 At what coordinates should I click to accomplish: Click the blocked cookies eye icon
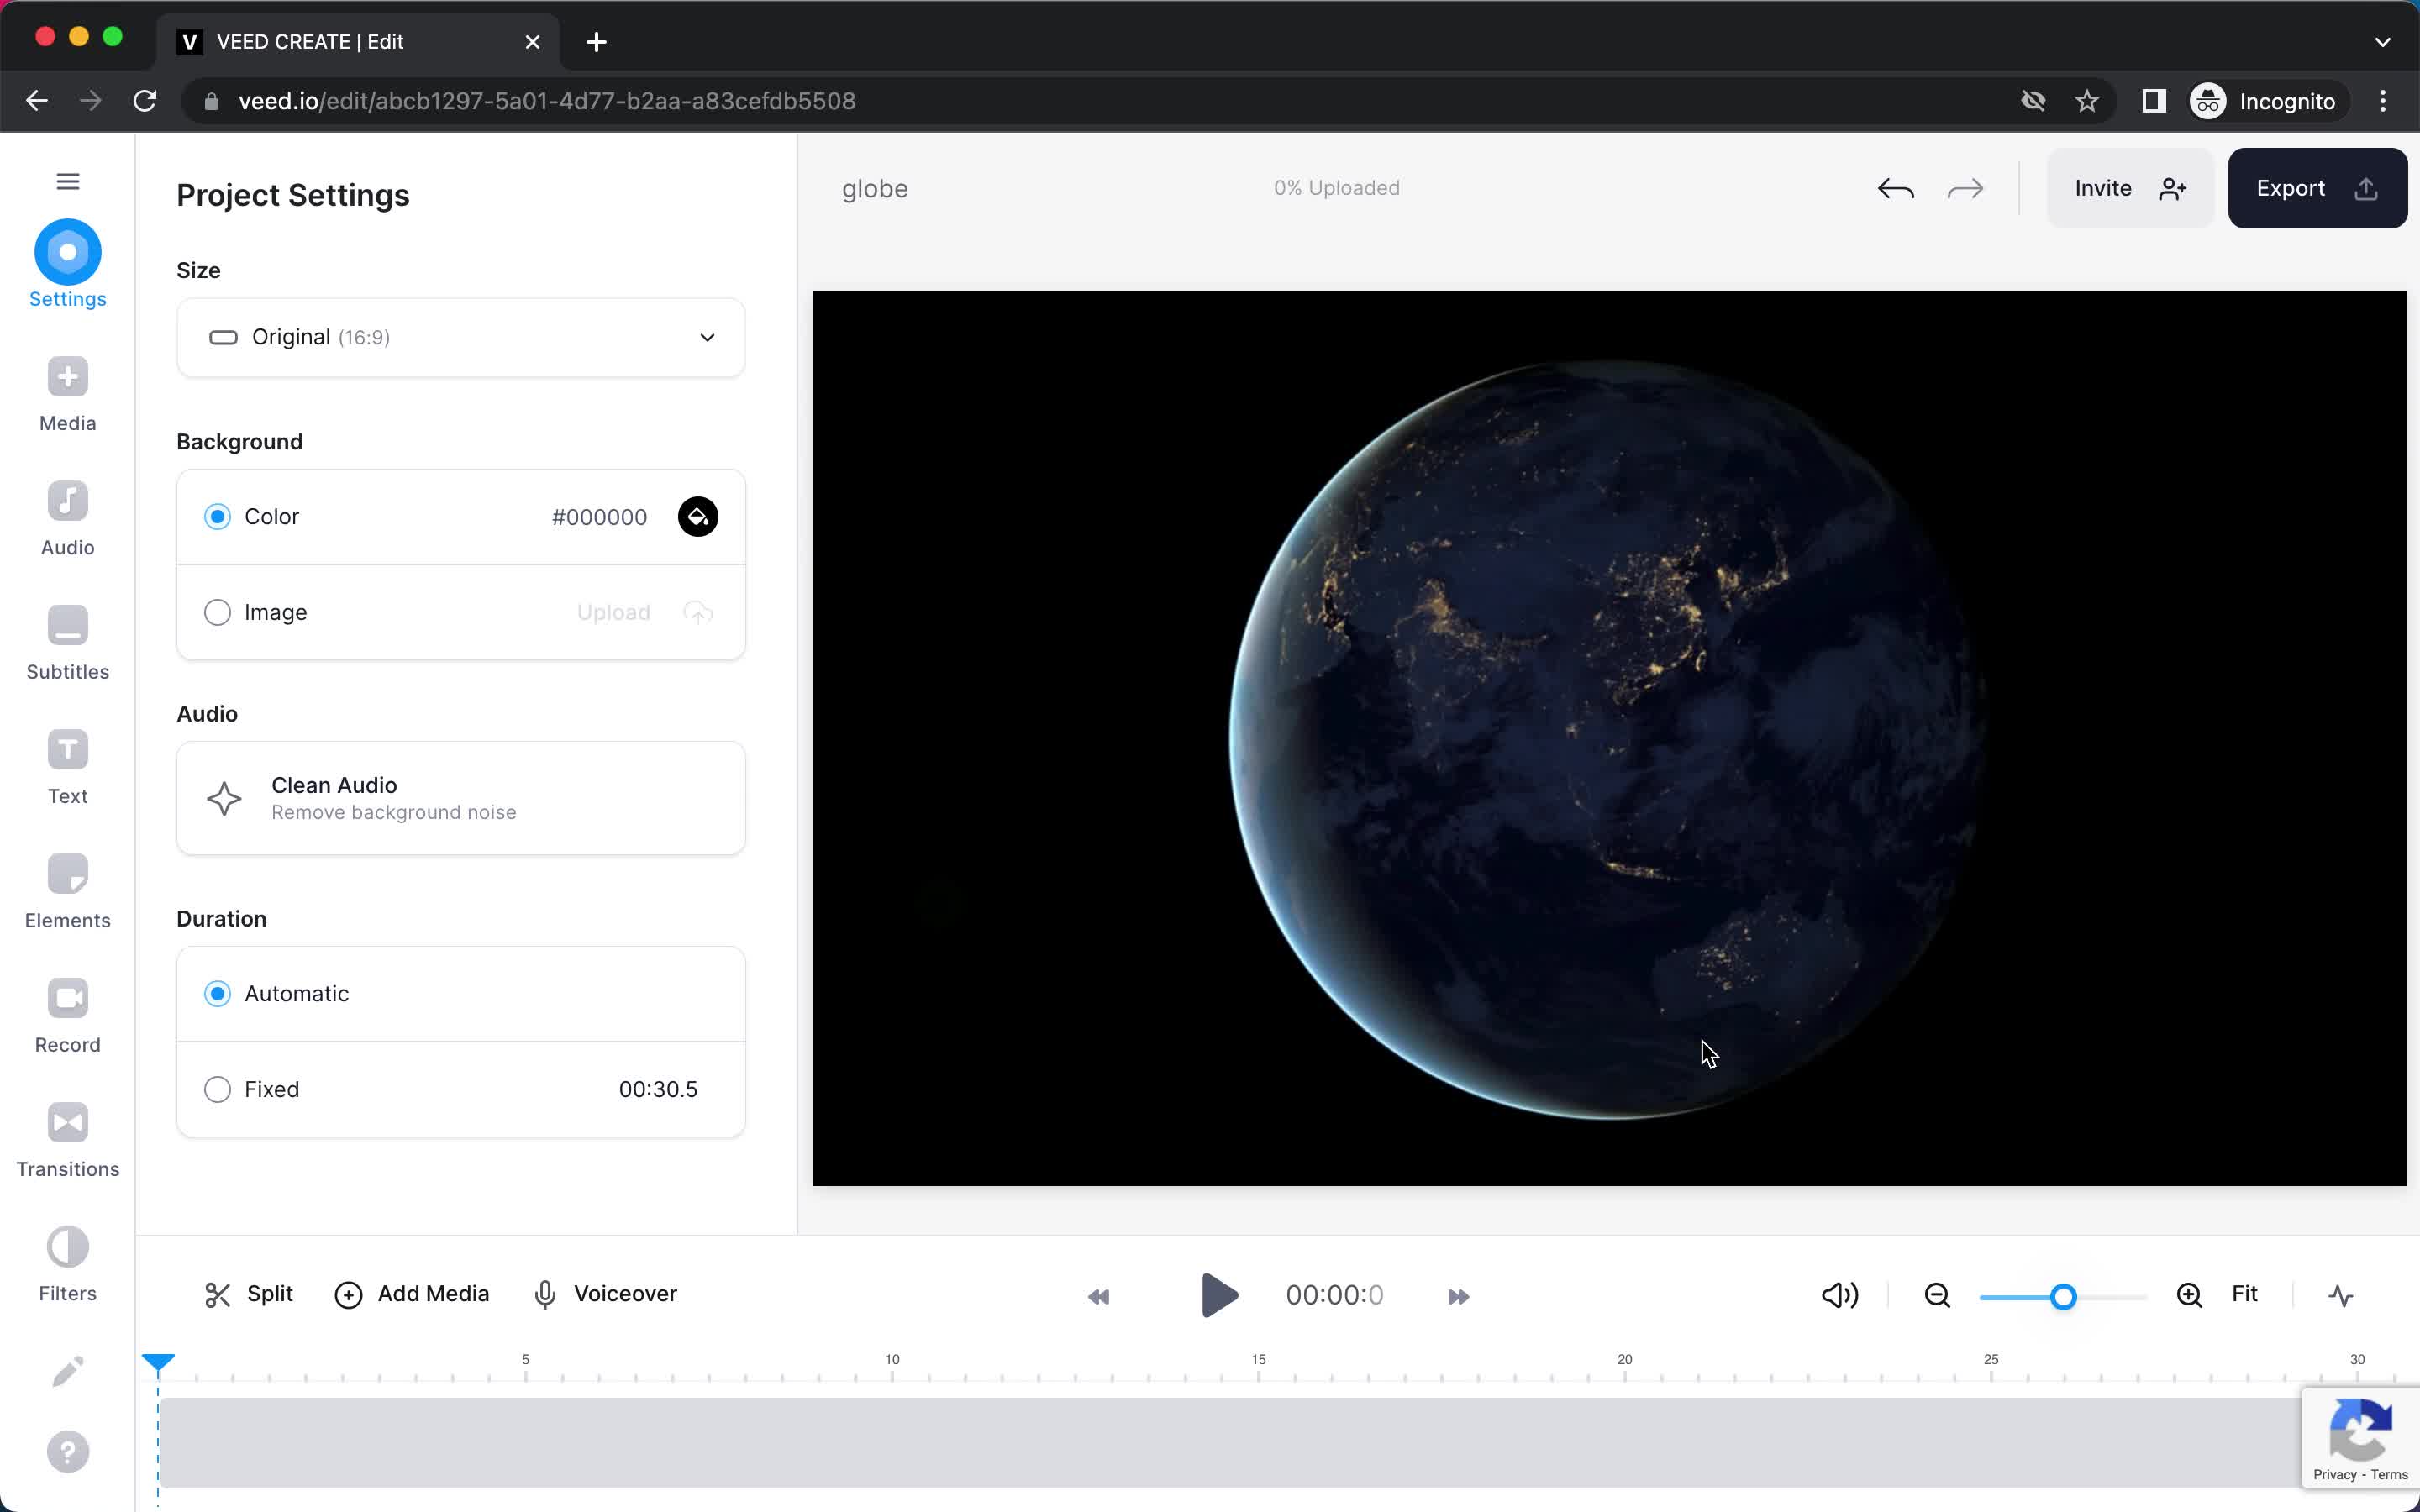pos(2033,101)
